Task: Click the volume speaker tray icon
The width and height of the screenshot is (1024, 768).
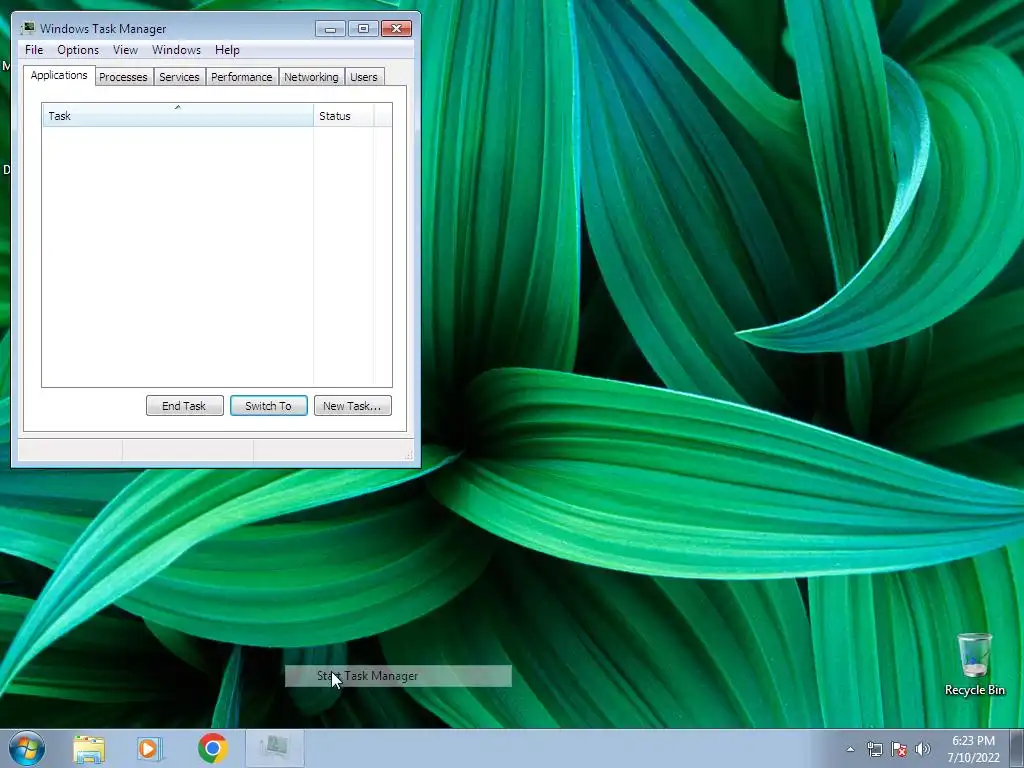Action: [923, 749]
